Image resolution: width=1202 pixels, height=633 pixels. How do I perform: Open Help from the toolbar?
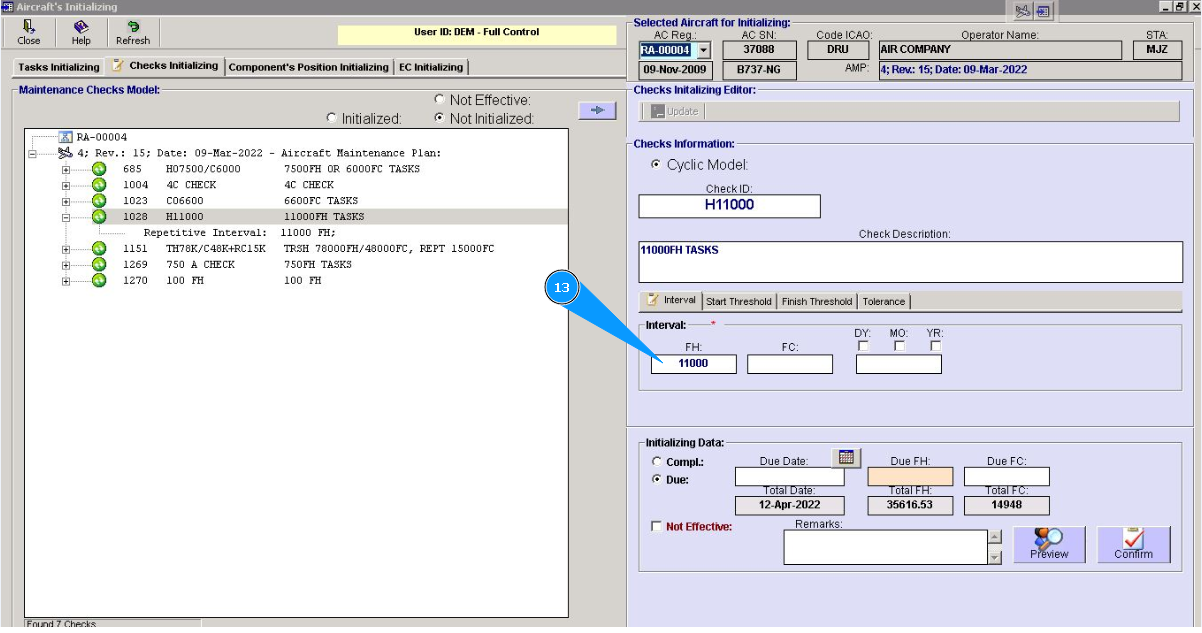(x=81, y=33)
